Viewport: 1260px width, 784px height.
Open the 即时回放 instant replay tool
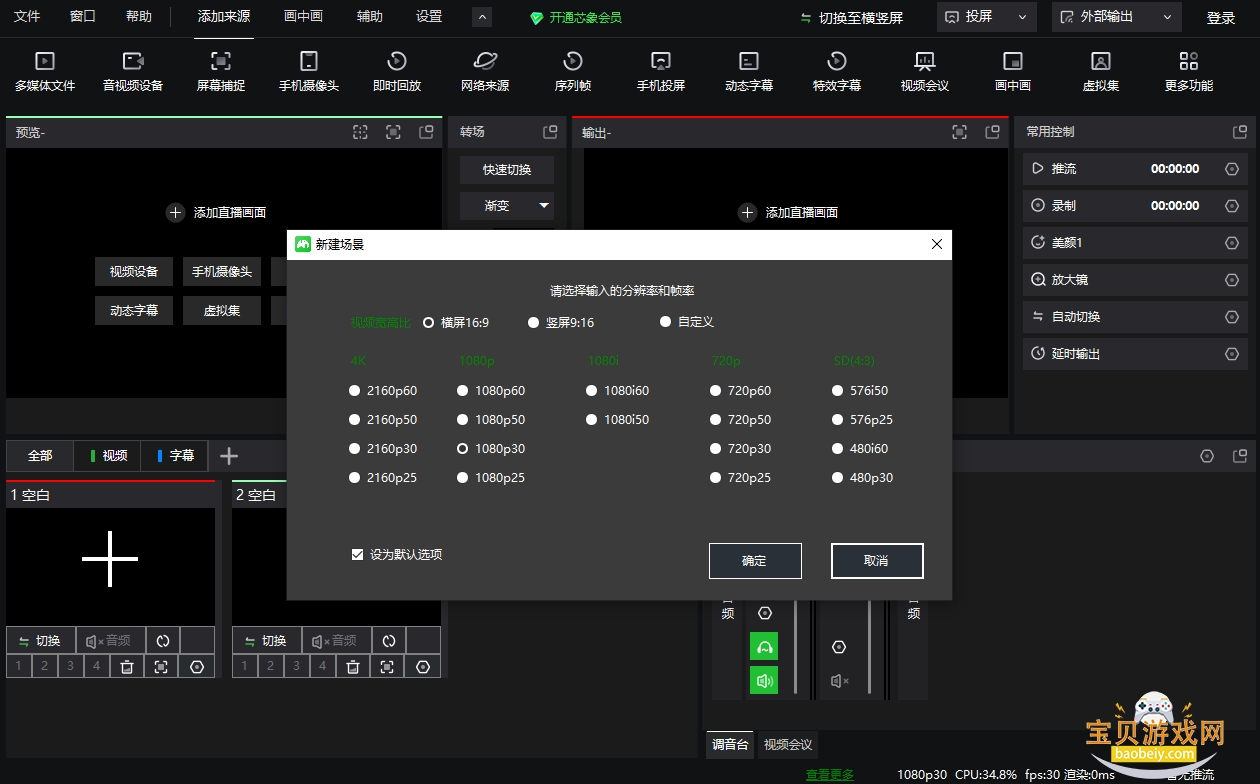[397, 72]
